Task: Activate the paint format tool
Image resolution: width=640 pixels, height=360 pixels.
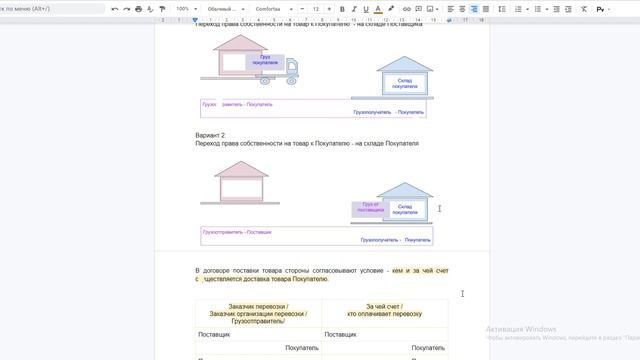Action: point(162,9)
